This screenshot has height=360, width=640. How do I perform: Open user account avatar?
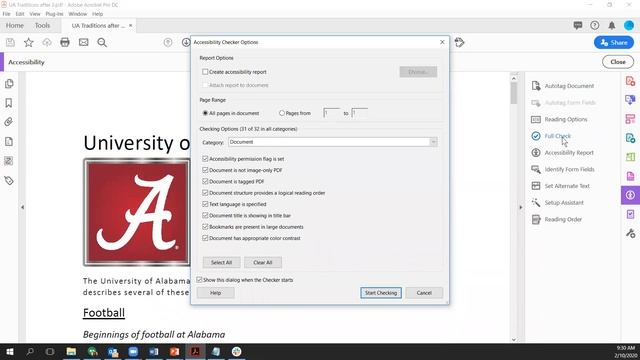click(629, 25)
